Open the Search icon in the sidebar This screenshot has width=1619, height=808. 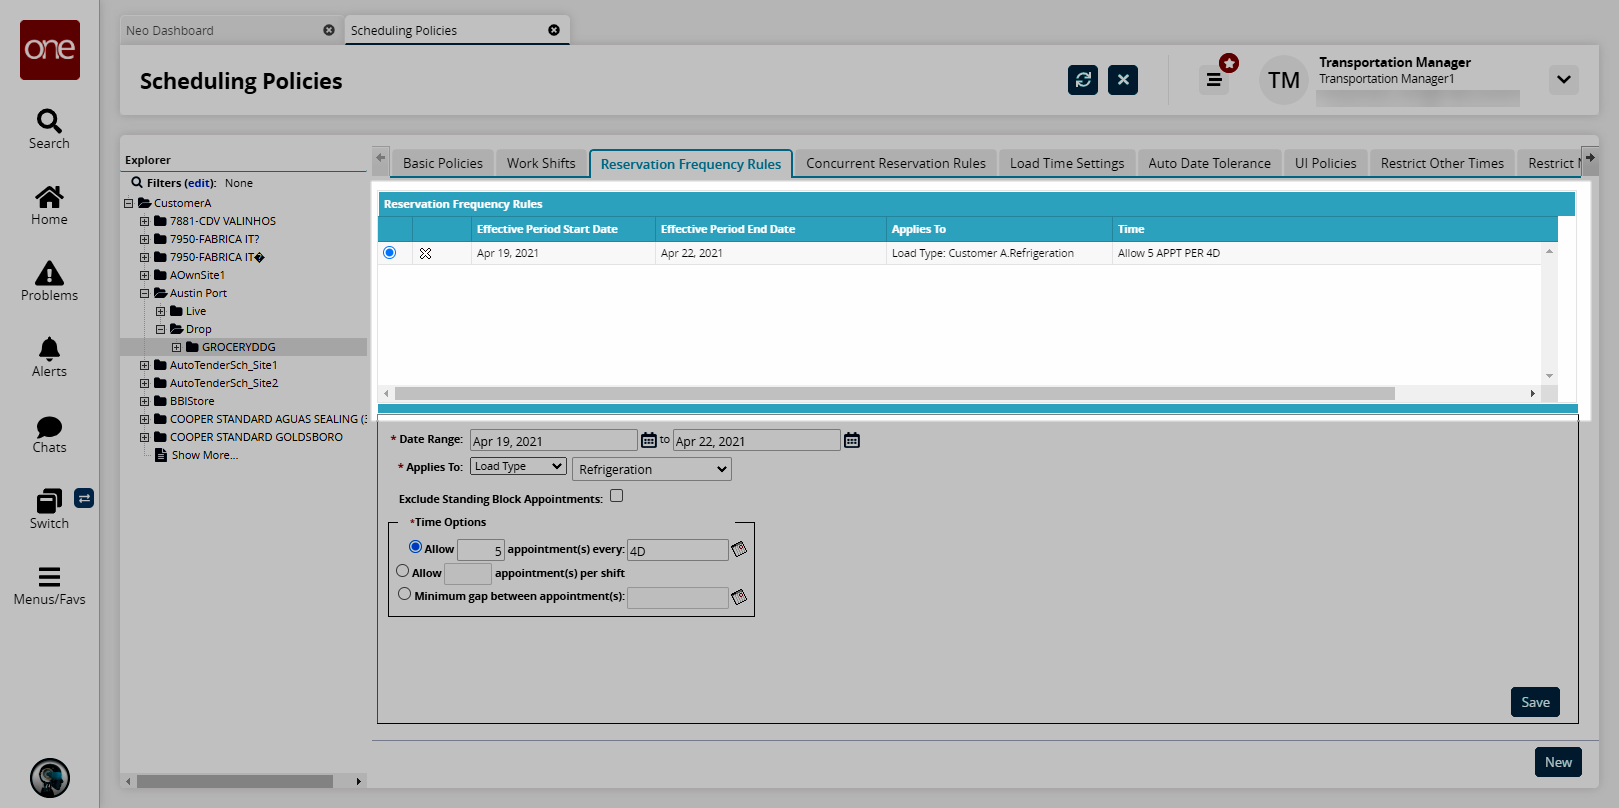(x=49, y=121)
